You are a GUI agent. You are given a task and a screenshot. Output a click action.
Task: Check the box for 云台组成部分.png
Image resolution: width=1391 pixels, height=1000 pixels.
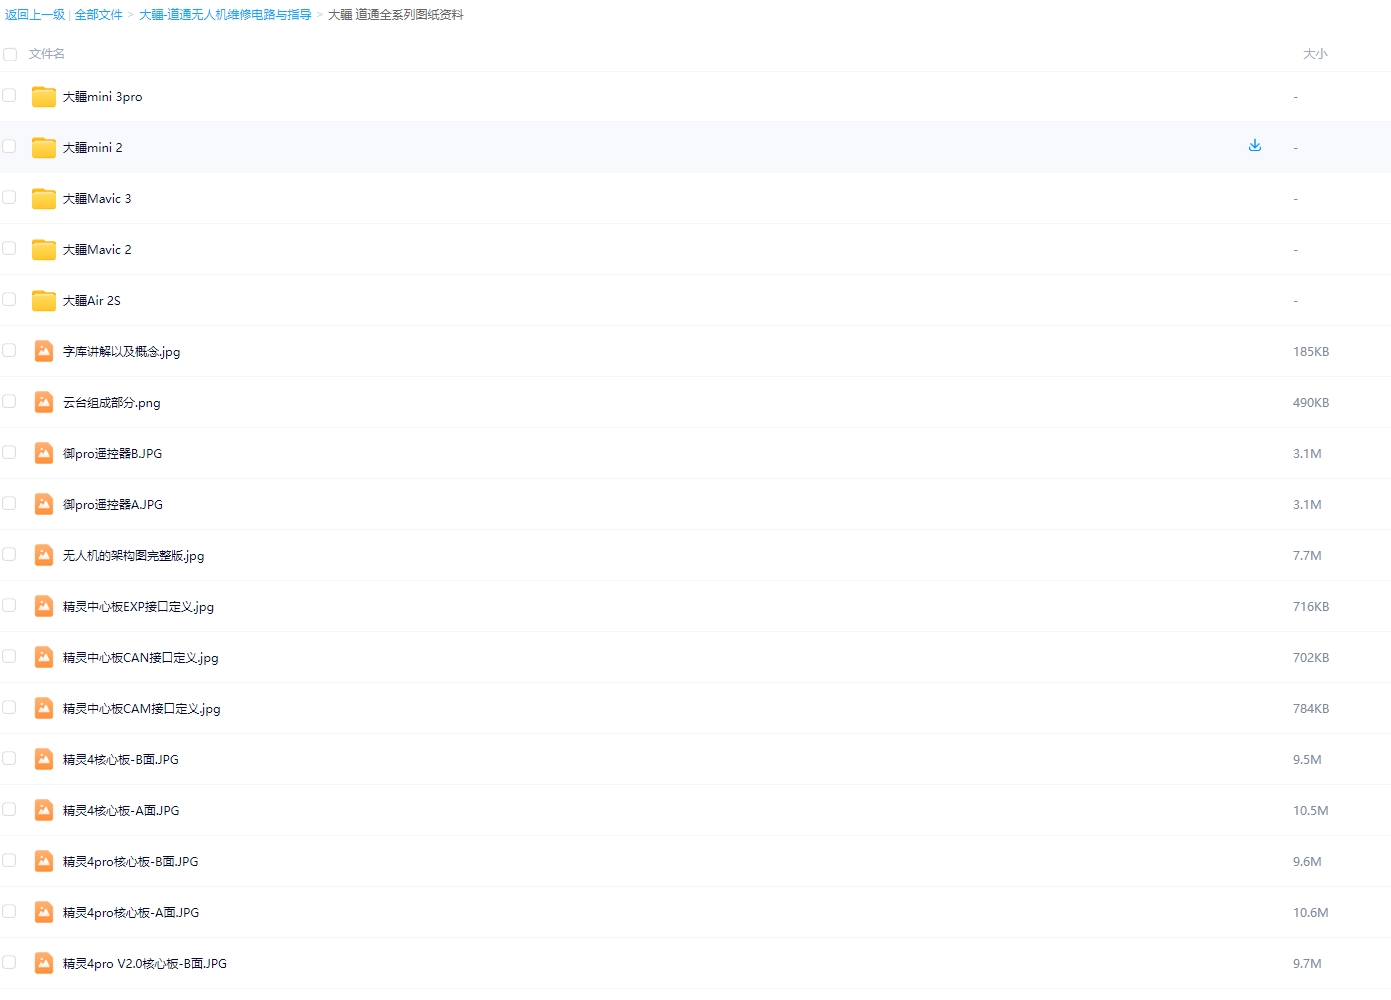pos(9,401)
